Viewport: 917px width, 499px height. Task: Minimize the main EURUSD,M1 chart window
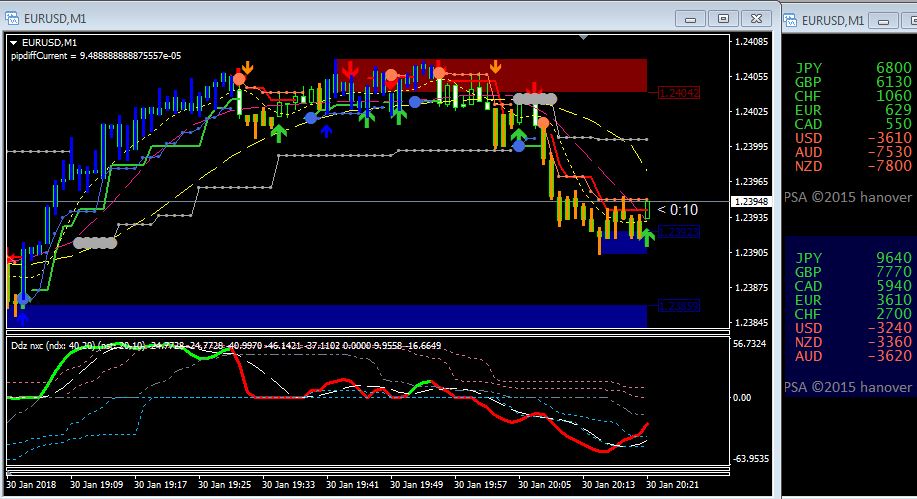[x=690, y=19]
